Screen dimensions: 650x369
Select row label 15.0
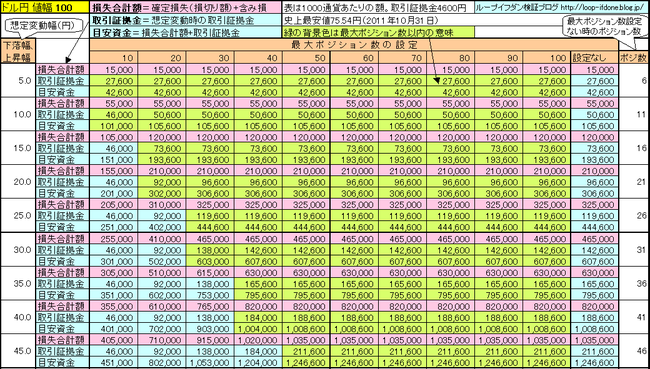(18, 148)
